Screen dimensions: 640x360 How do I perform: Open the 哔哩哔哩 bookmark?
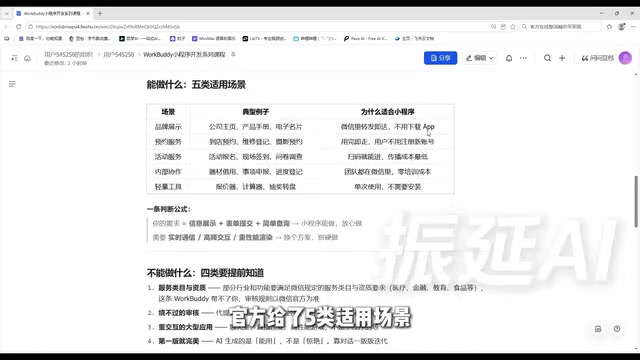click(x=315, y=38)
